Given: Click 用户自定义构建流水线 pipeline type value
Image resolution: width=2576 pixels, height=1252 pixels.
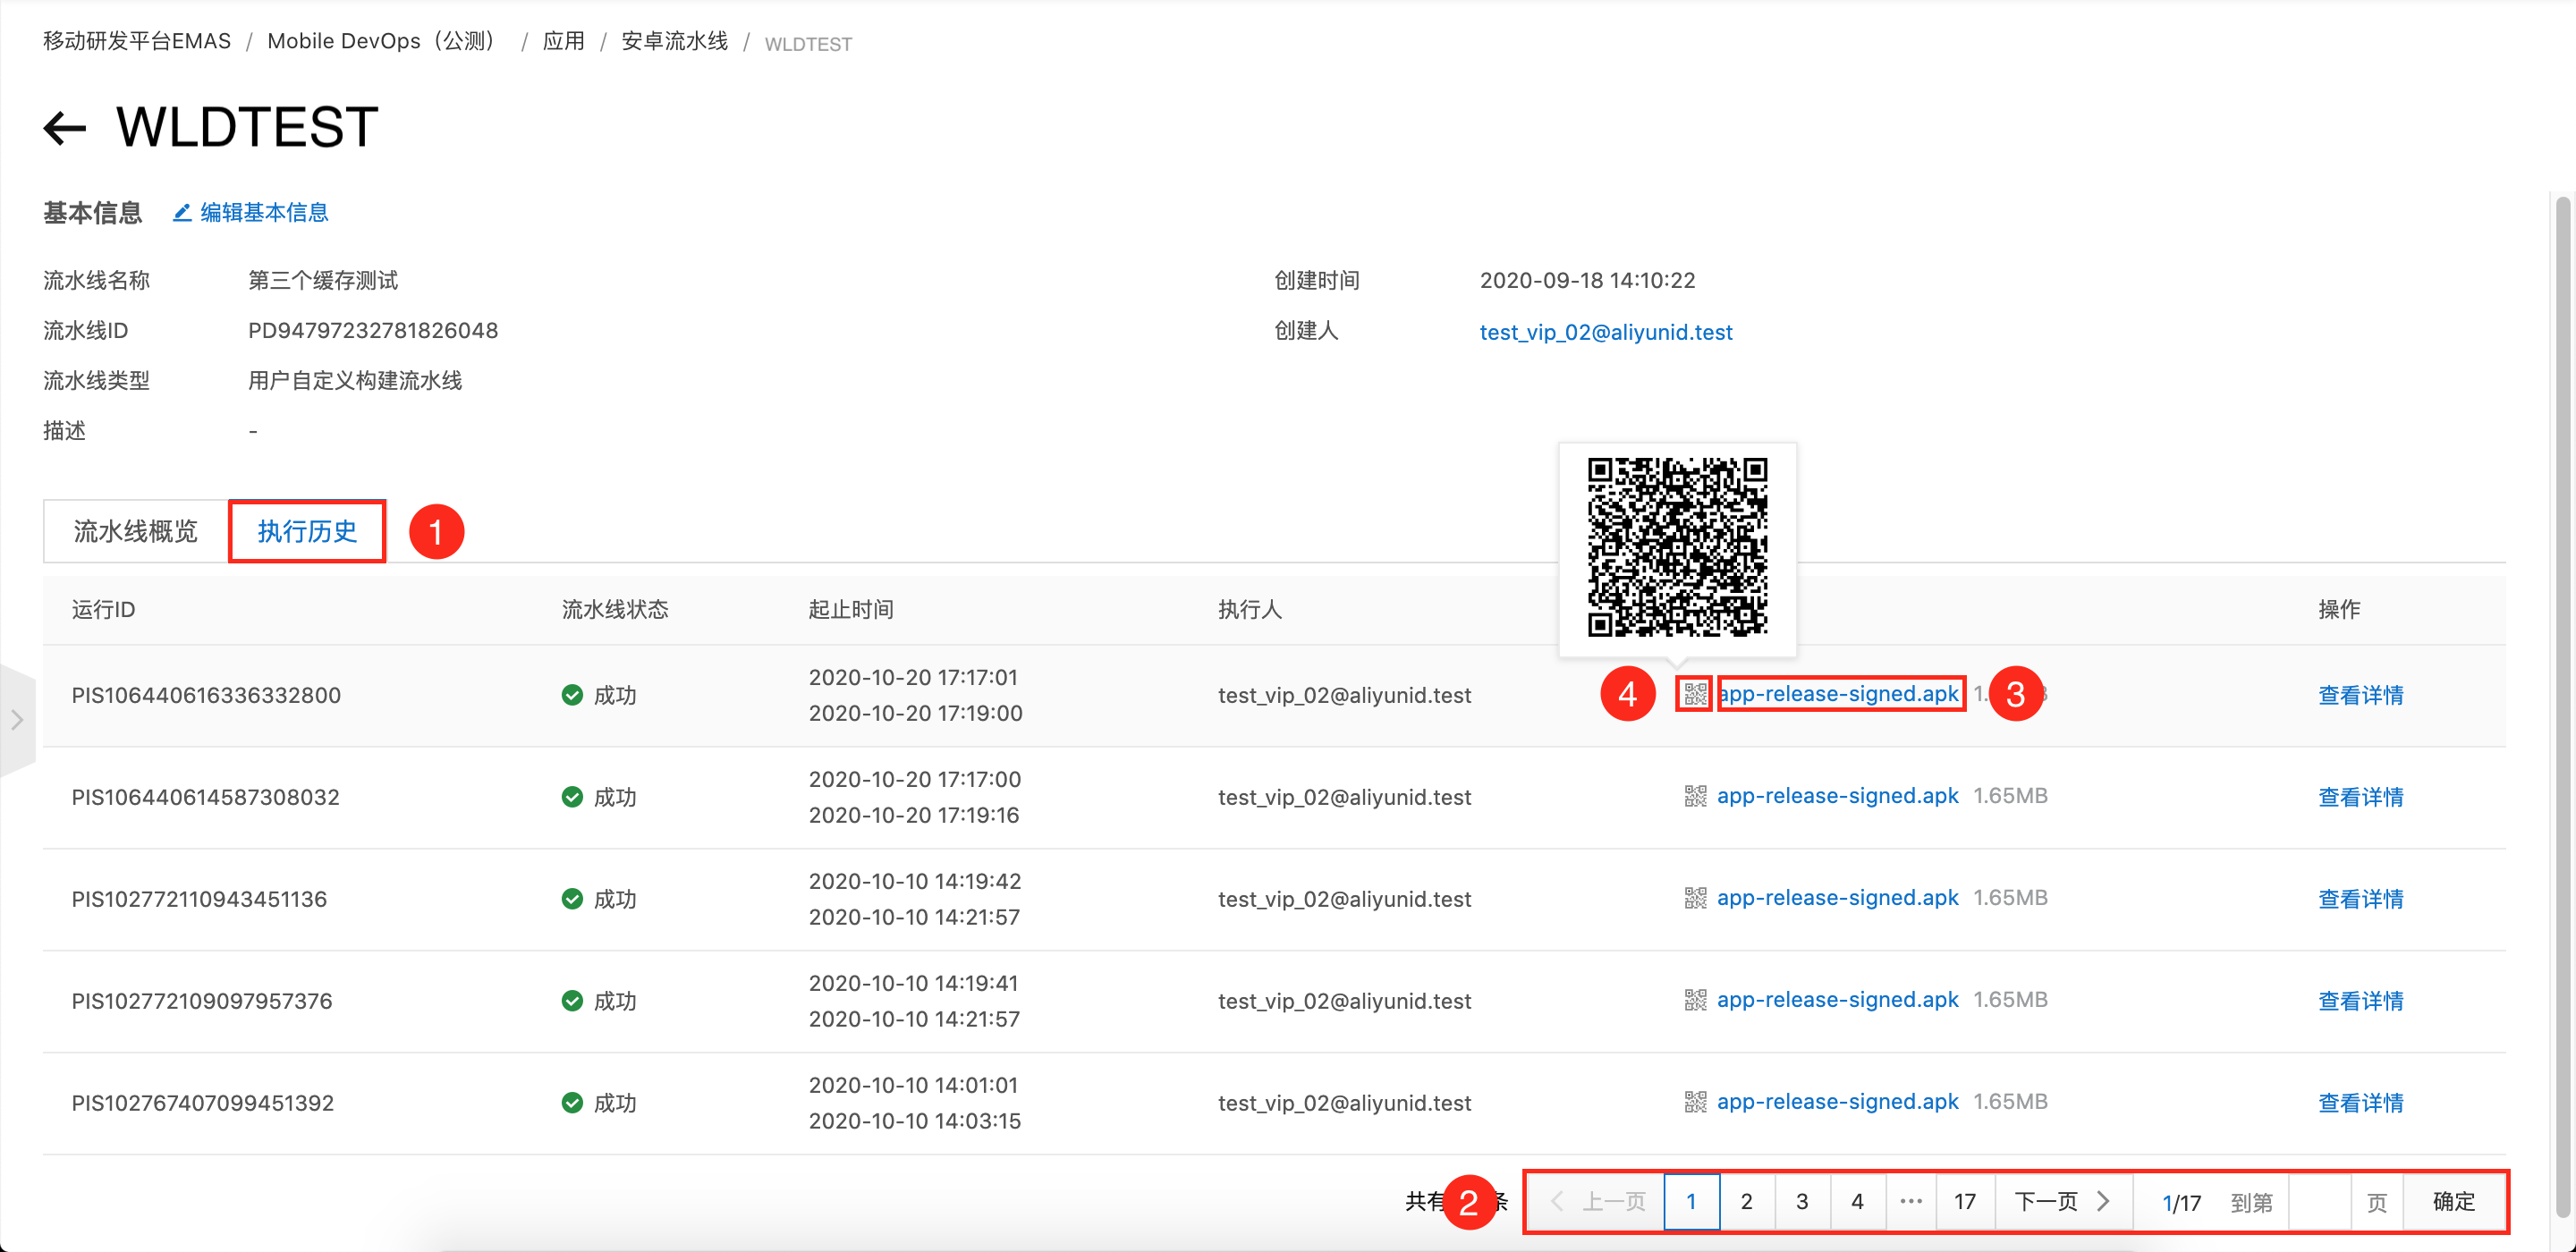Looking at the screenshot, I should (x=355, y=380).
